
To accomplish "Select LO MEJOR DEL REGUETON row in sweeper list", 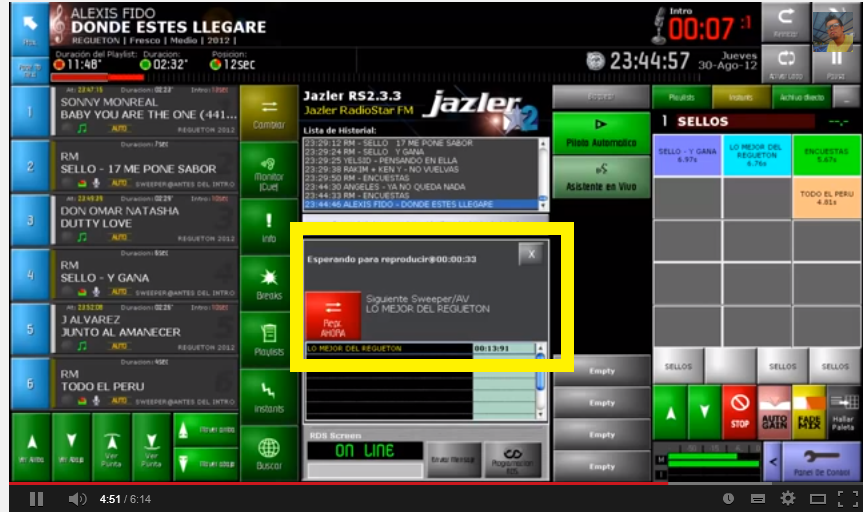I will [x=420, y=348].
